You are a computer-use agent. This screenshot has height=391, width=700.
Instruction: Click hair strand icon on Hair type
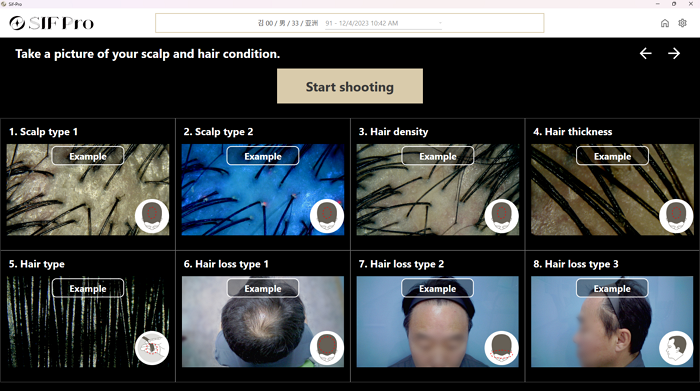152,348
